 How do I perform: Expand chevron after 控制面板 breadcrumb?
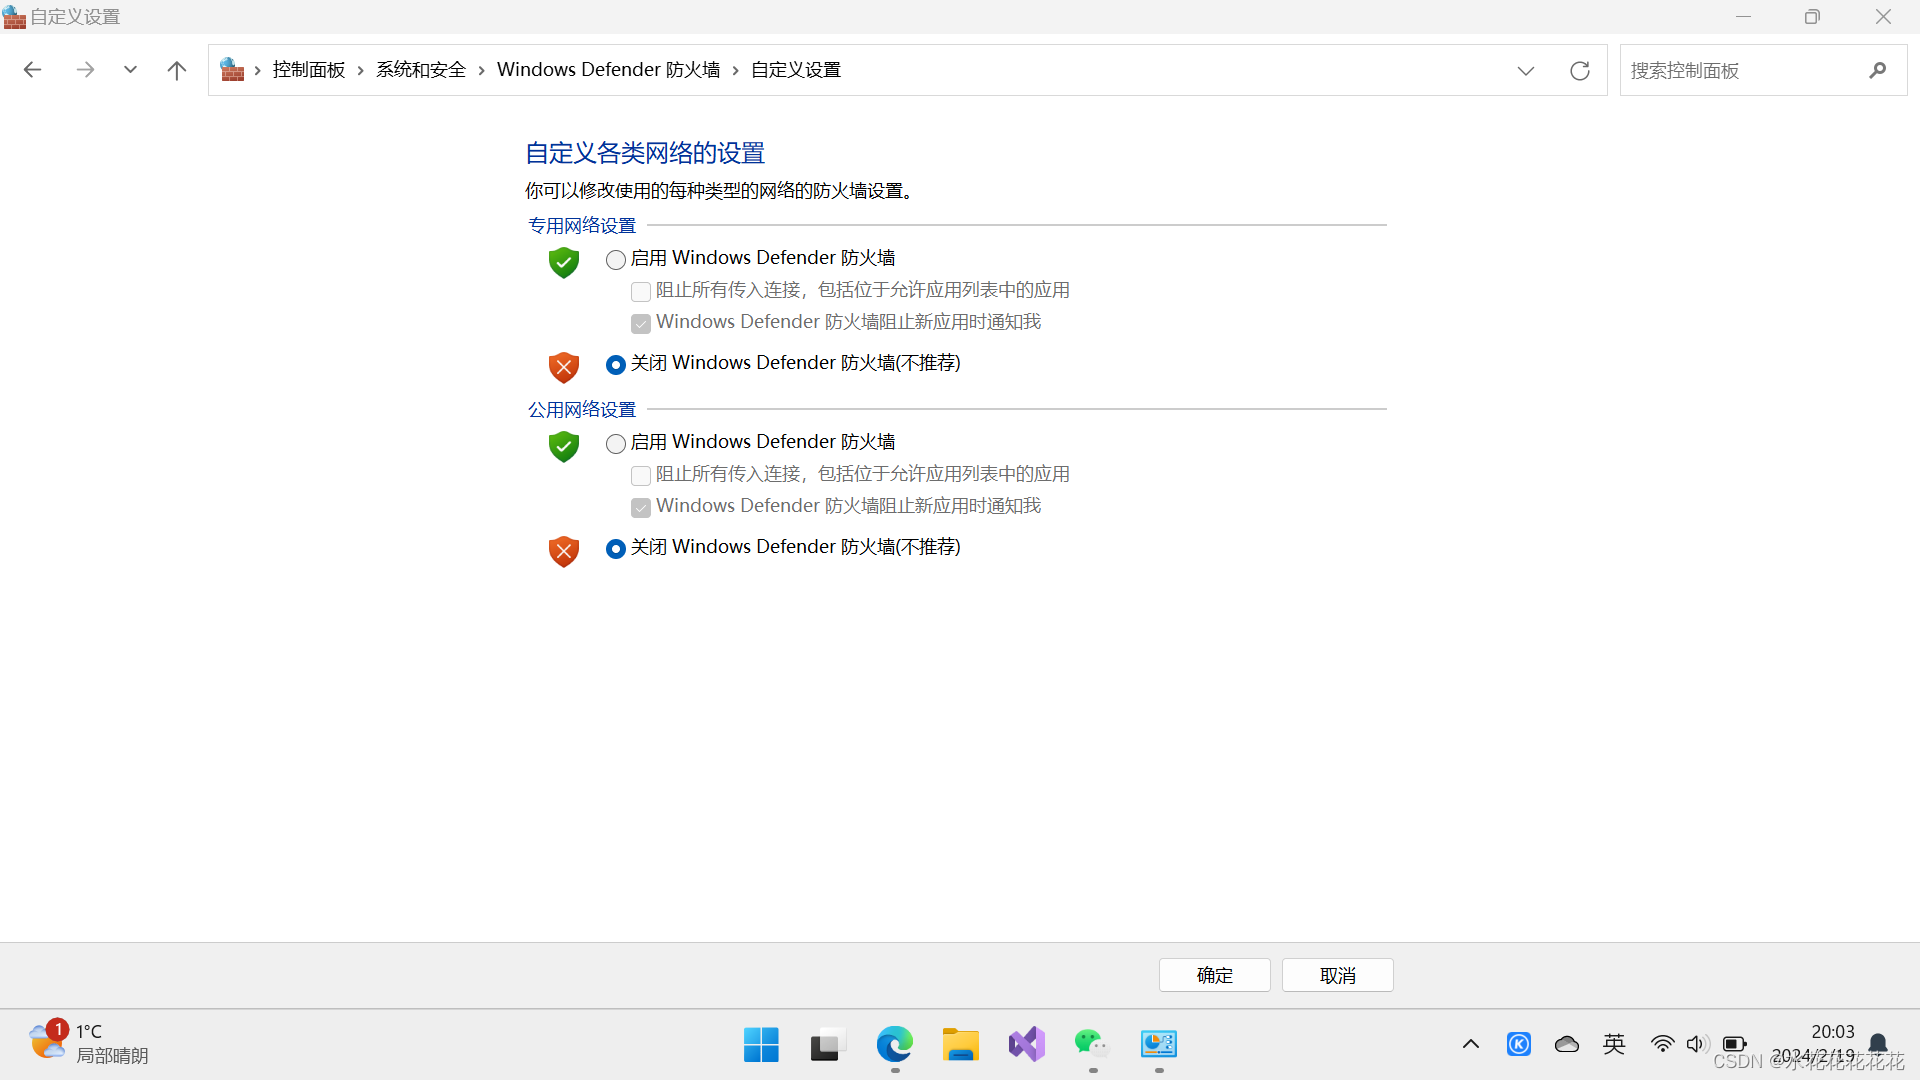361,70
